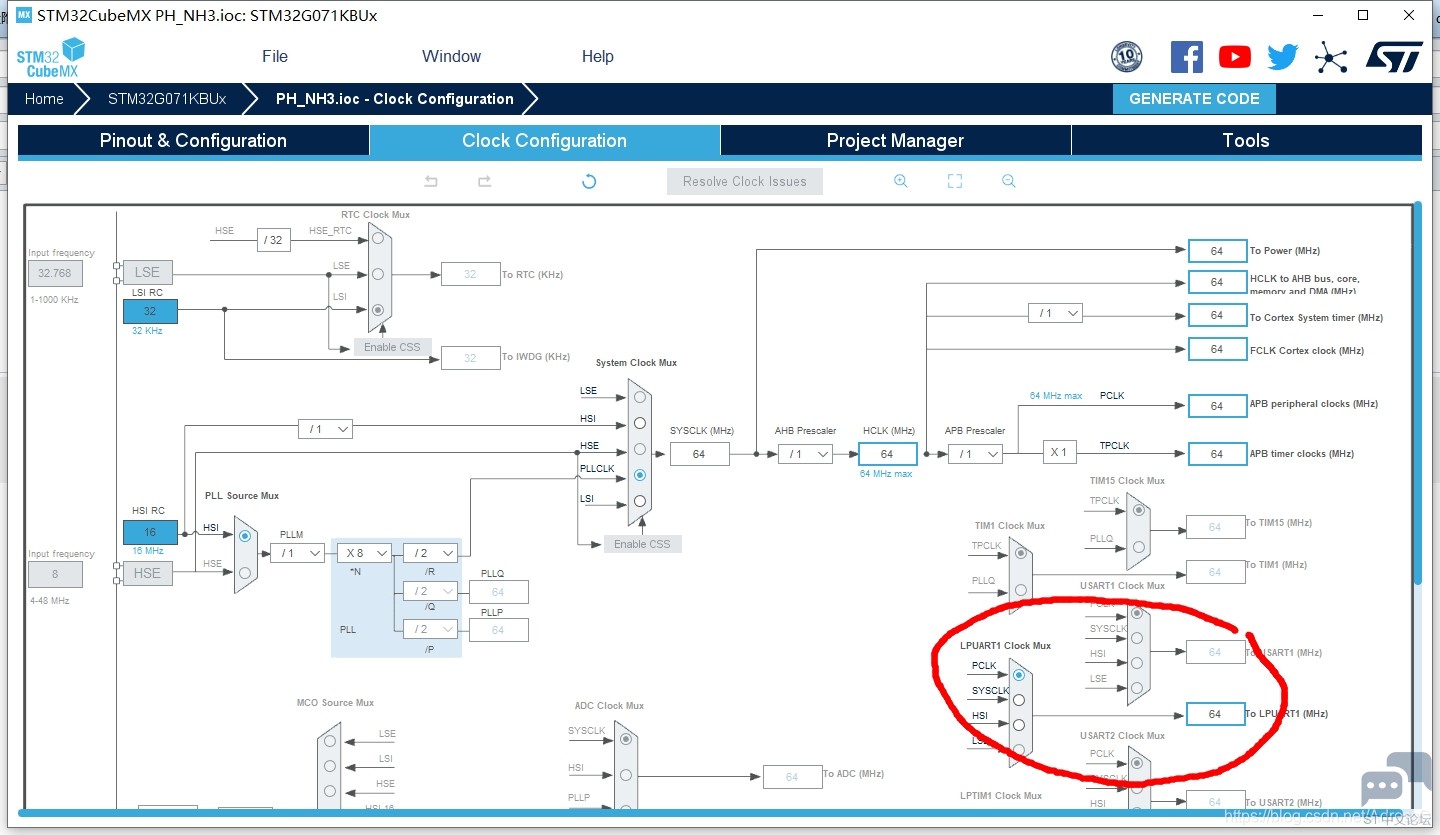Switch to Pinout & Configuration tab
The height and width of the screenshot is (835, 1440).
coord(193,141)
